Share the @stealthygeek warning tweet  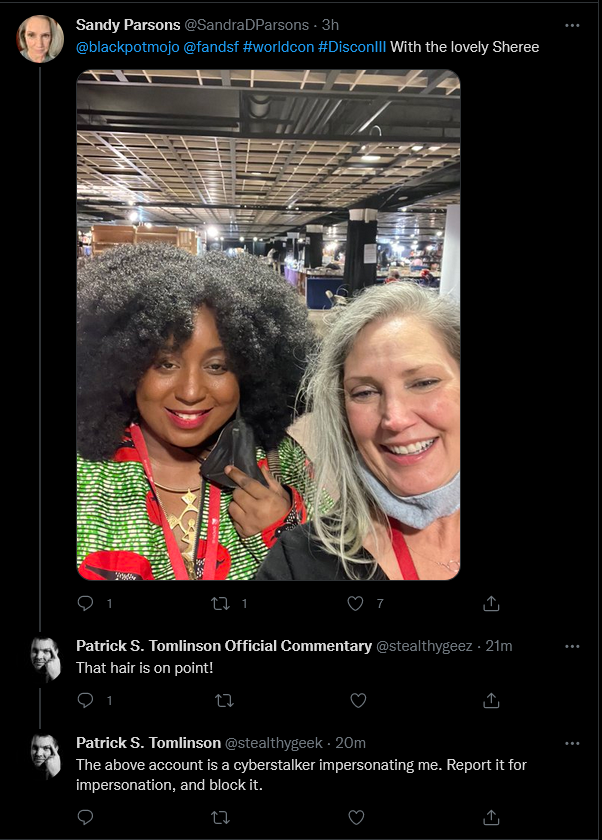491,817
